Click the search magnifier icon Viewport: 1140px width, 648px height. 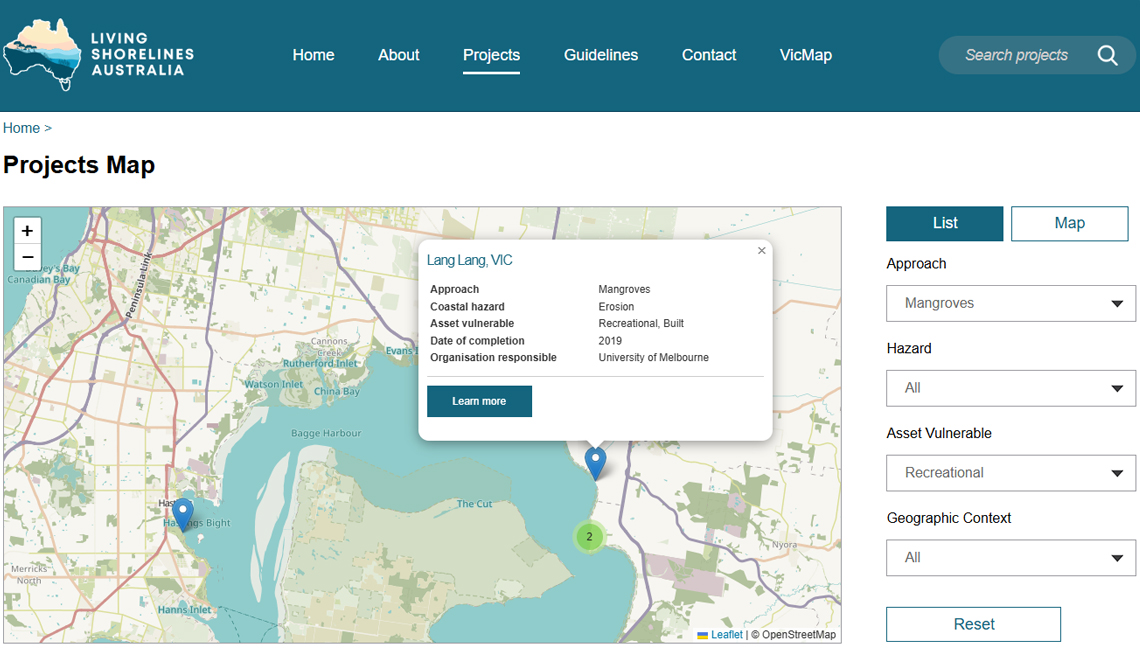(x=1107, y=55)
